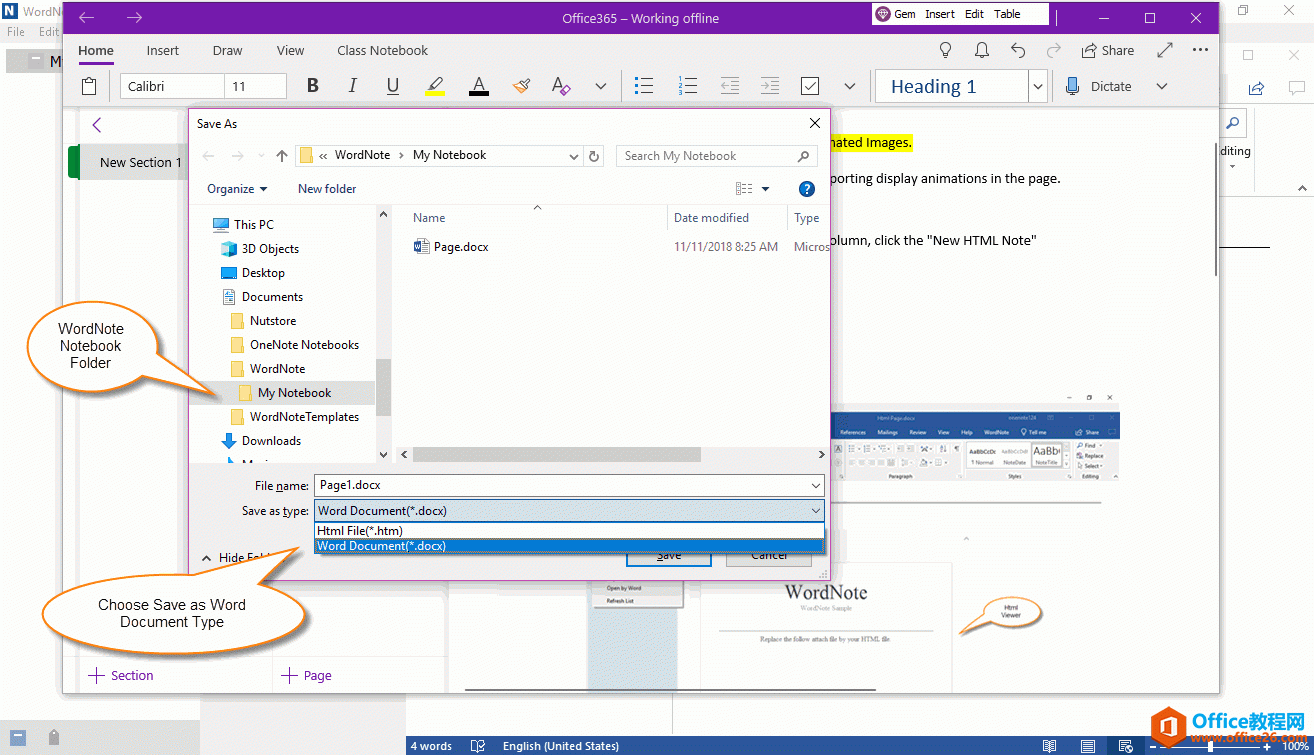
Task: Open the Draw tab
Action: (228, 50)
